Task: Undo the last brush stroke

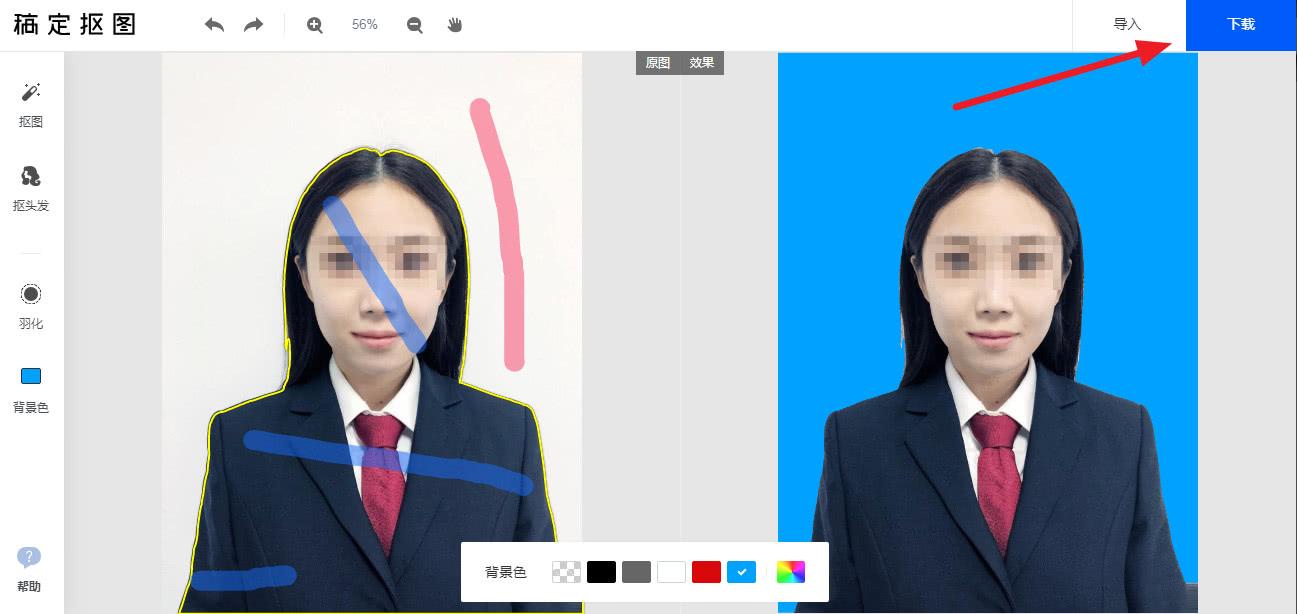Action: click(214, 24)
